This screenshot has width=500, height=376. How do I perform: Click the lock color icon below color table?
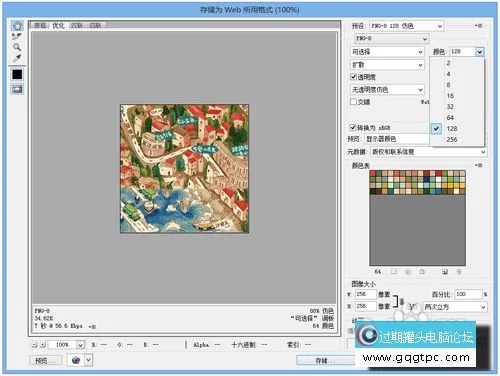[422, 272]
